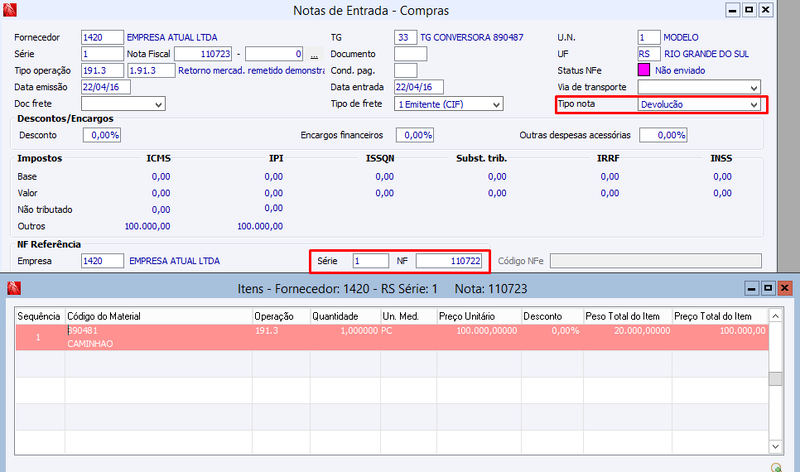Click the Fornecedor code field 1420
This screenshot has height=472, width=800.
pos(102,37)
